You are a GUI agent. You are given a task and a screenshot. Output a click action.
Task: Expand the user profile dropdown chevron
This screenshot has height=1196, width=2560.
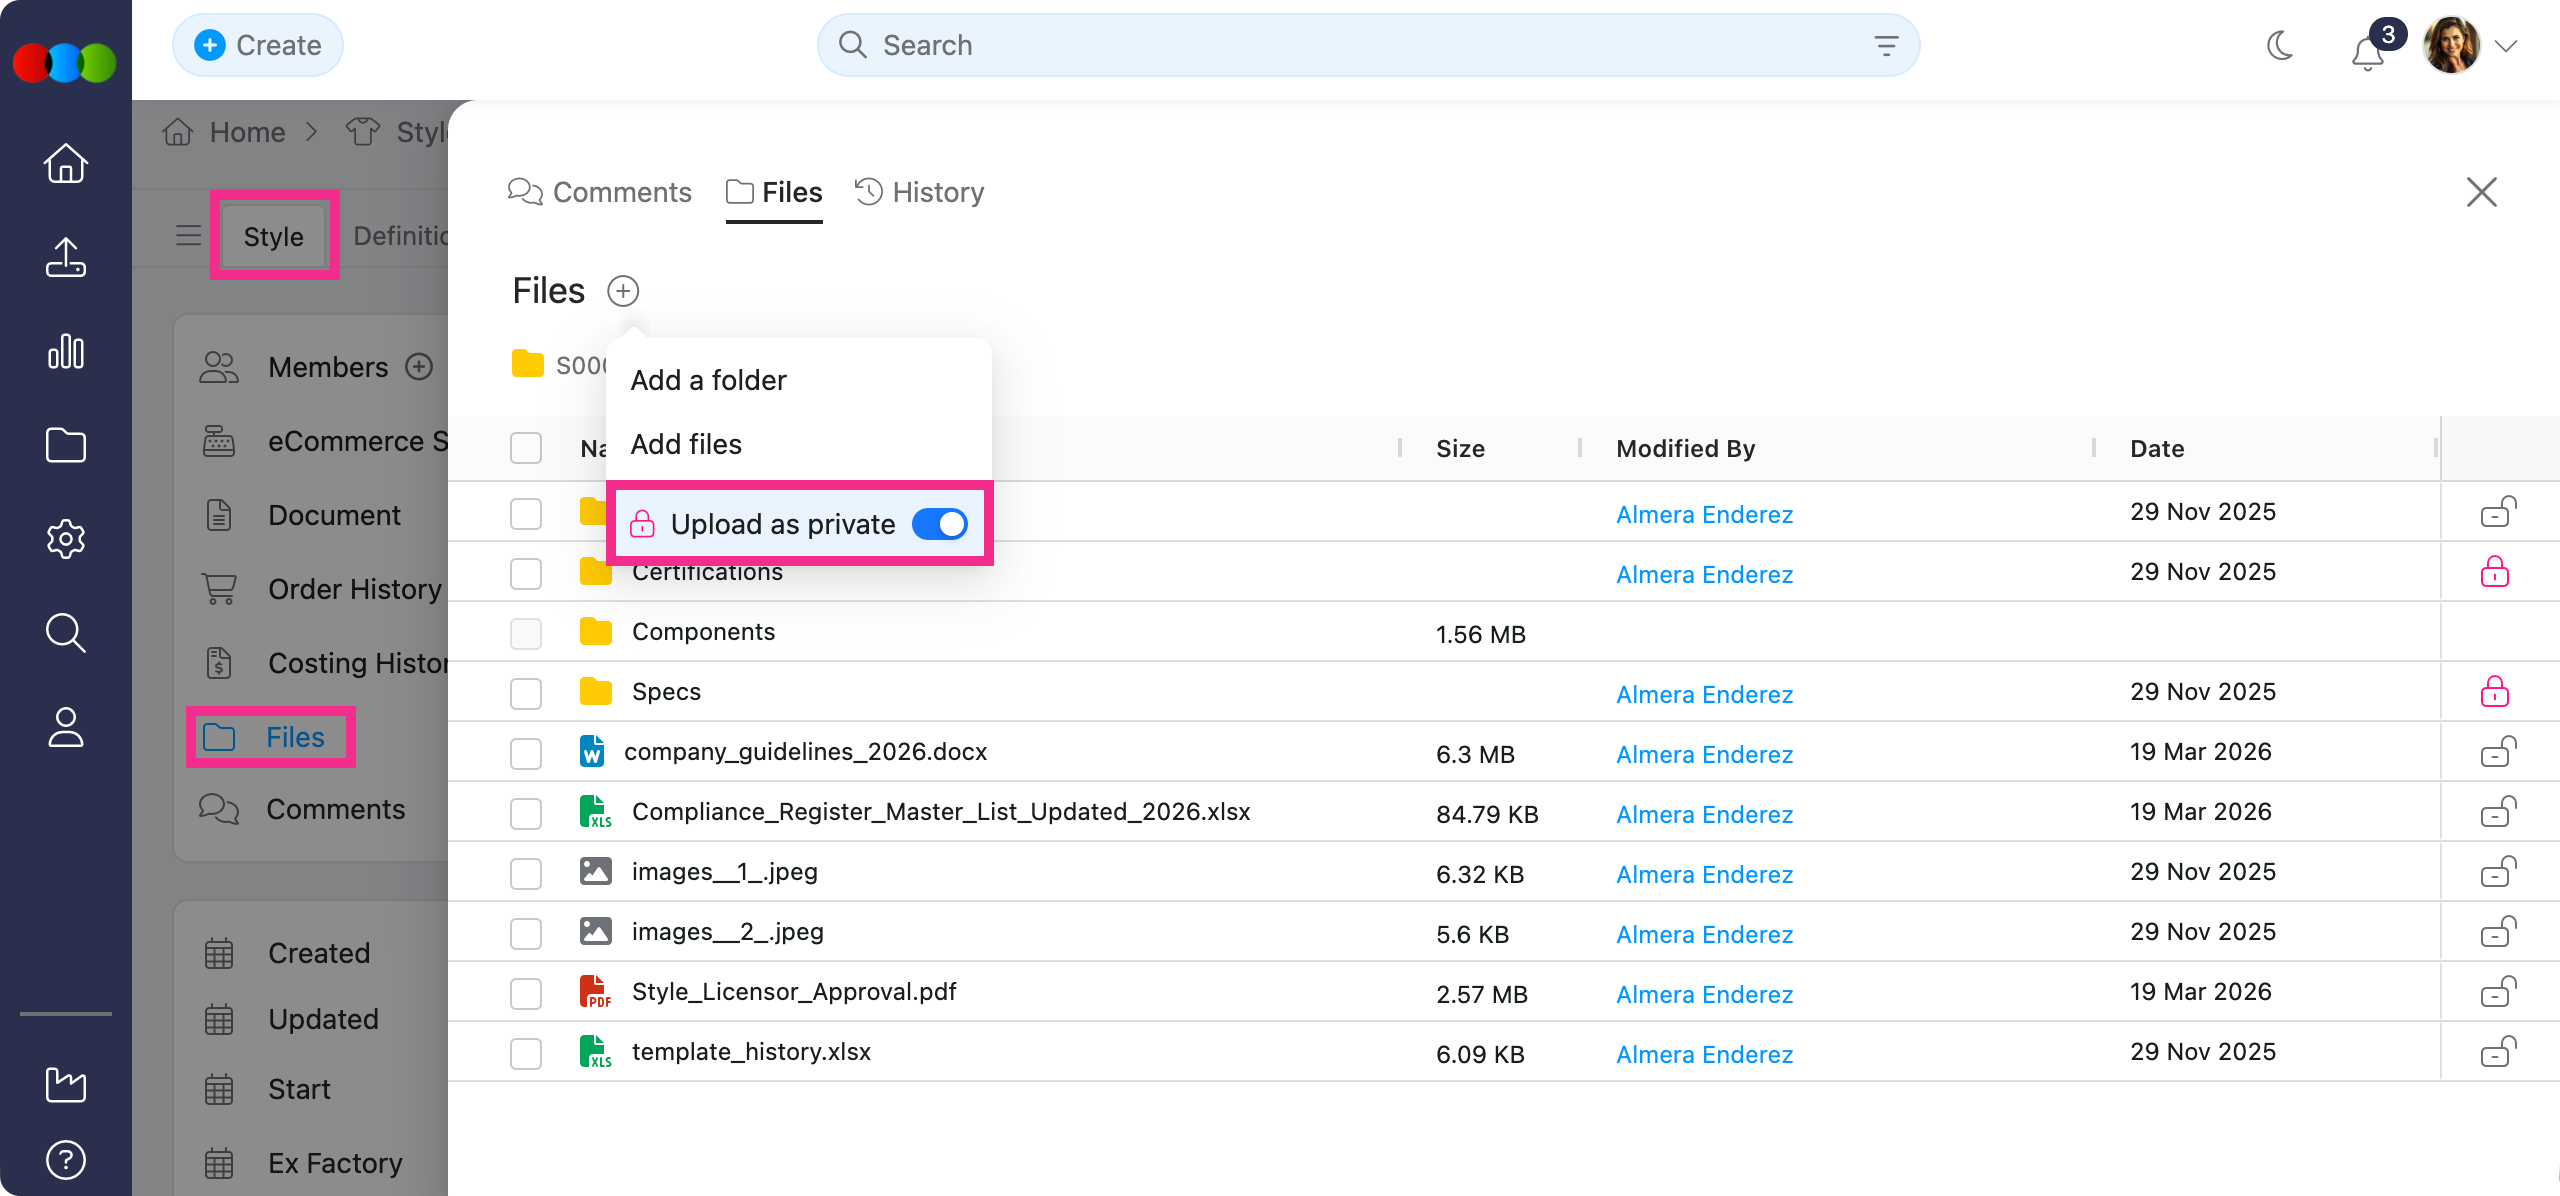[2506, 46]
